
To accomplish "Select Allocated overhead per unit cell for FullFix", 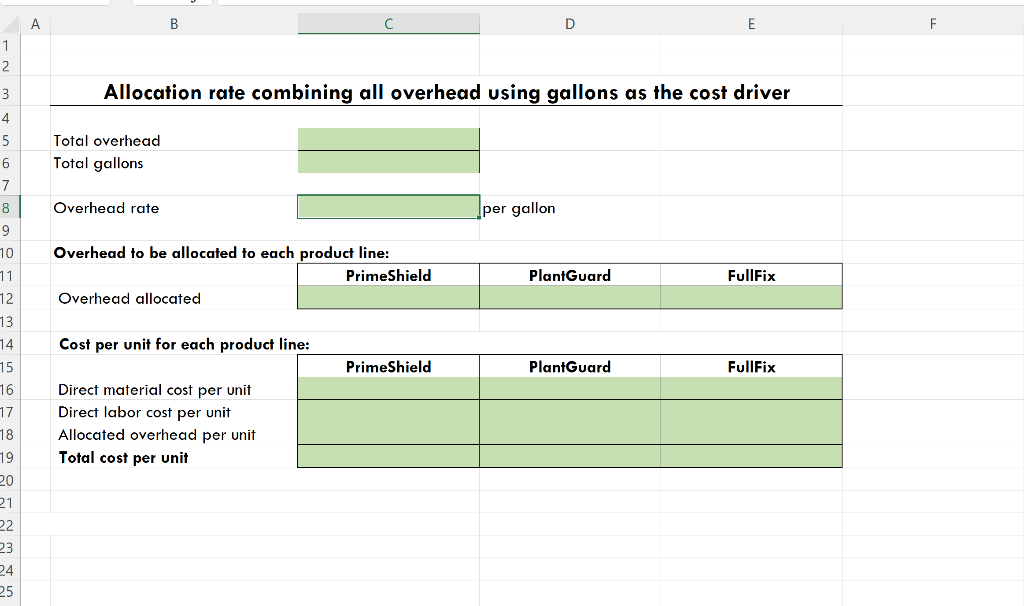I will tap(751, 434).
